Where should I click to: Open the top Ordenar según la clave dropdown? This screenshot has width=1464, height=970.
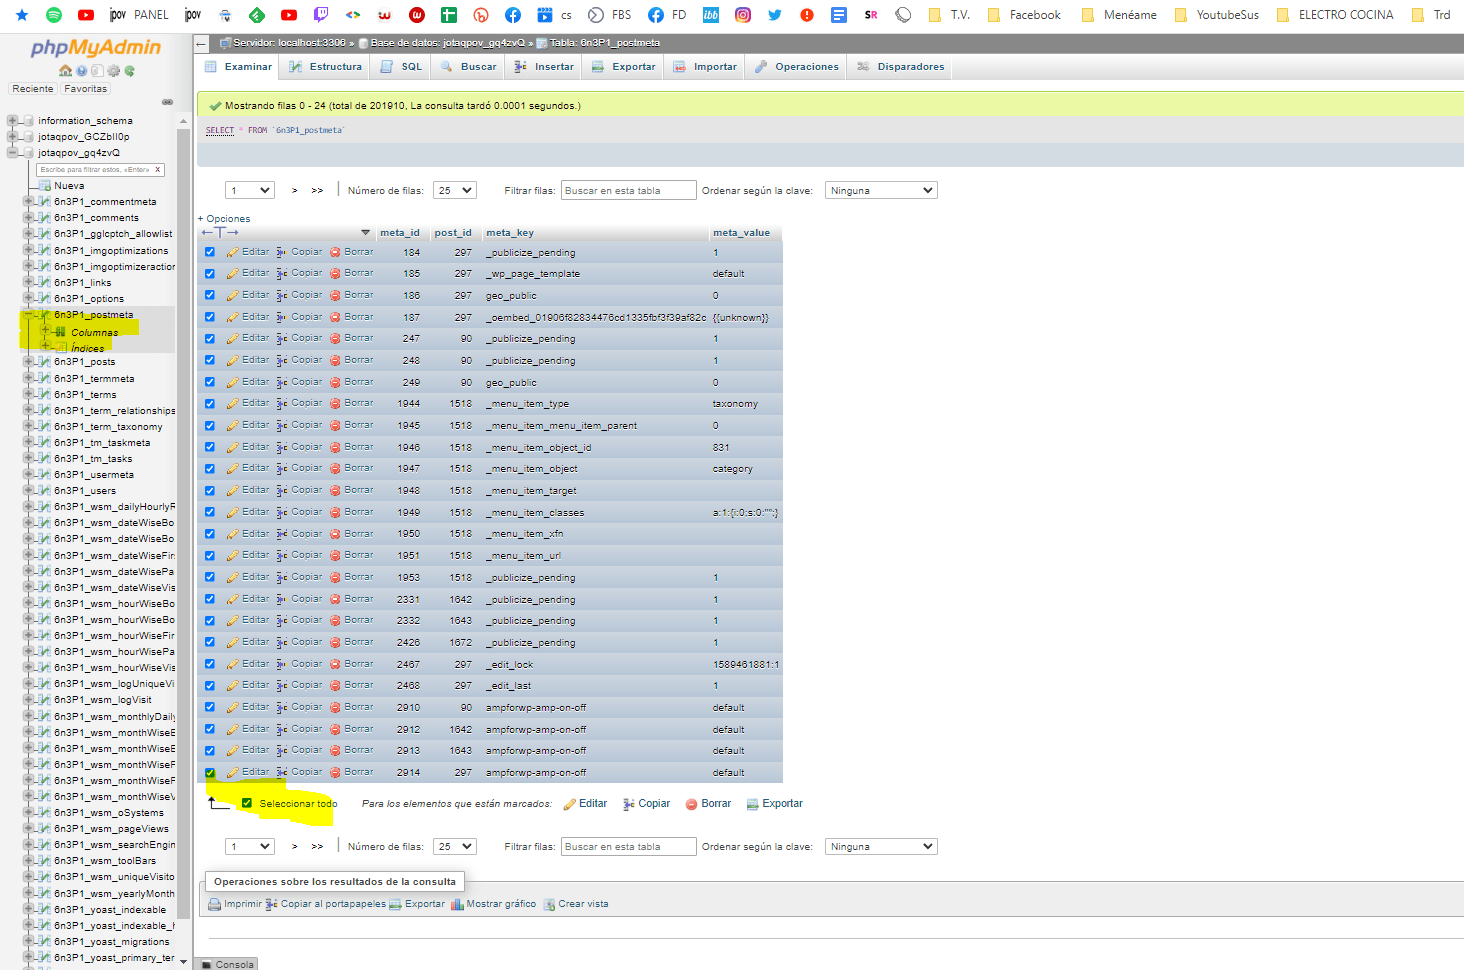click(x=881, y=190)
